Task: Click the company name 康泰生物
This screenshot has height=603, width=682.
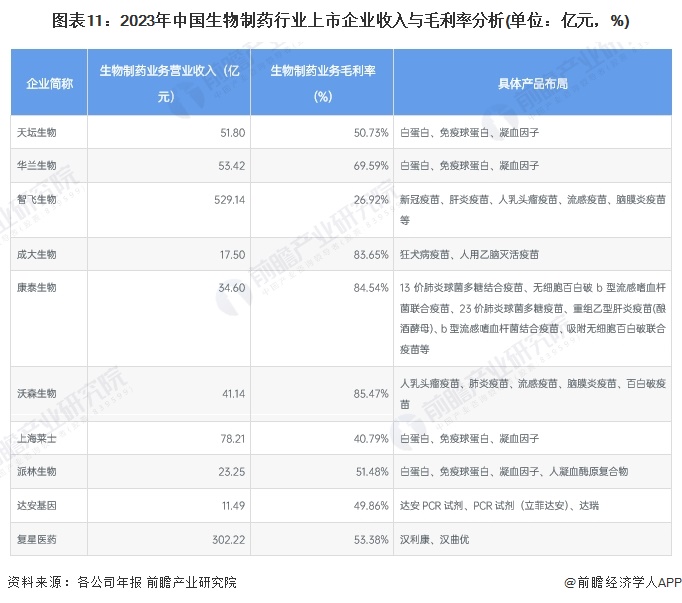Action: [37, 288]
